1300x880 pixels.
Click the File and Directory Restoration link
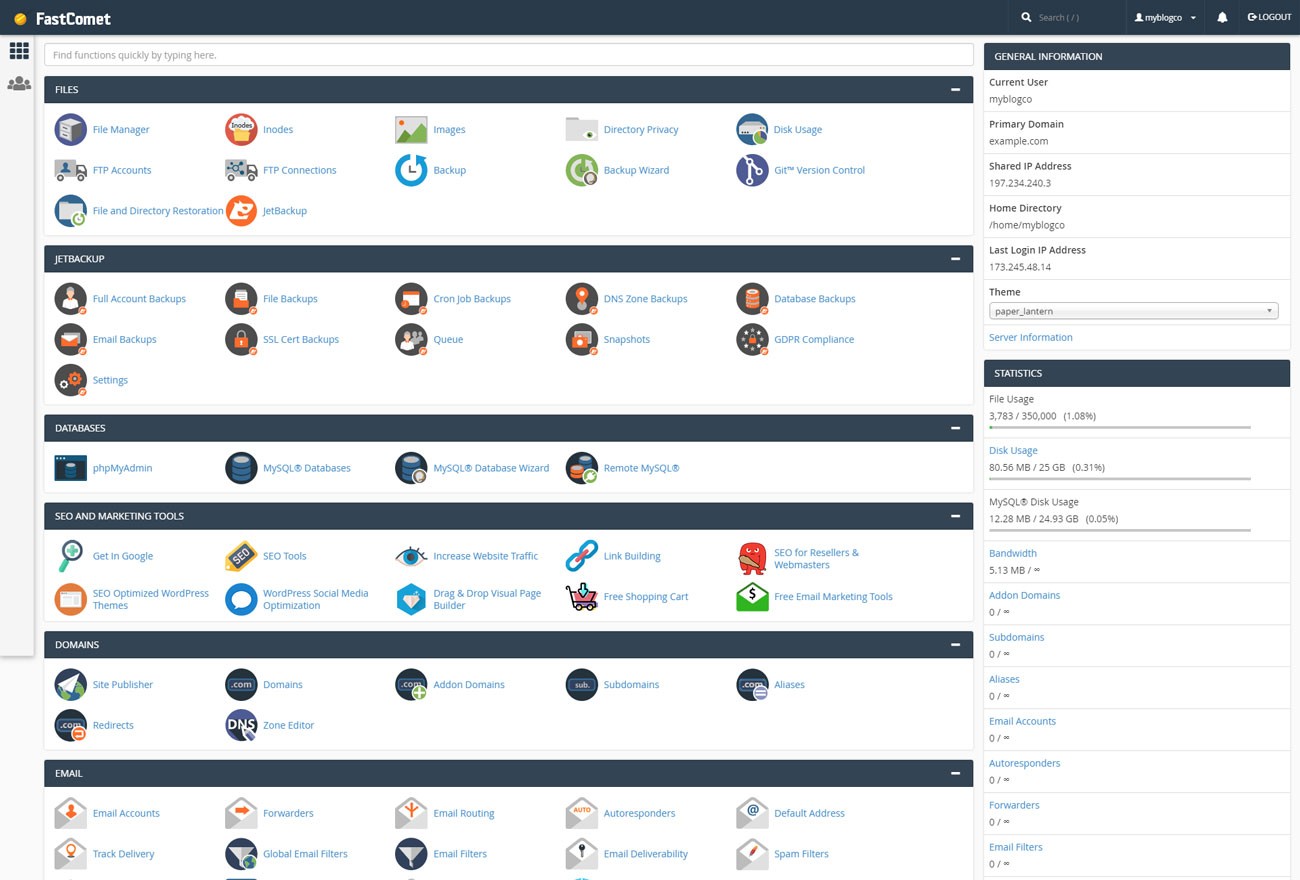(158, 211)
